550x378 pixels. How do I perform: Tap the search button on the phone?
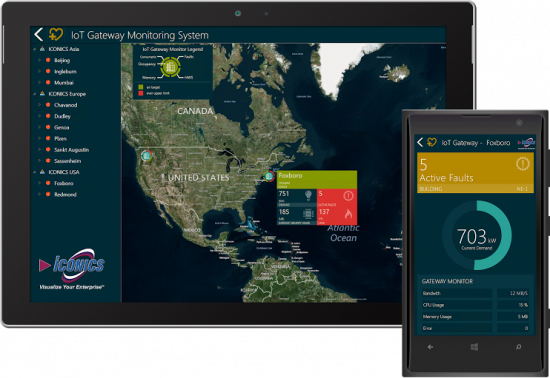[x=518, y=347]
